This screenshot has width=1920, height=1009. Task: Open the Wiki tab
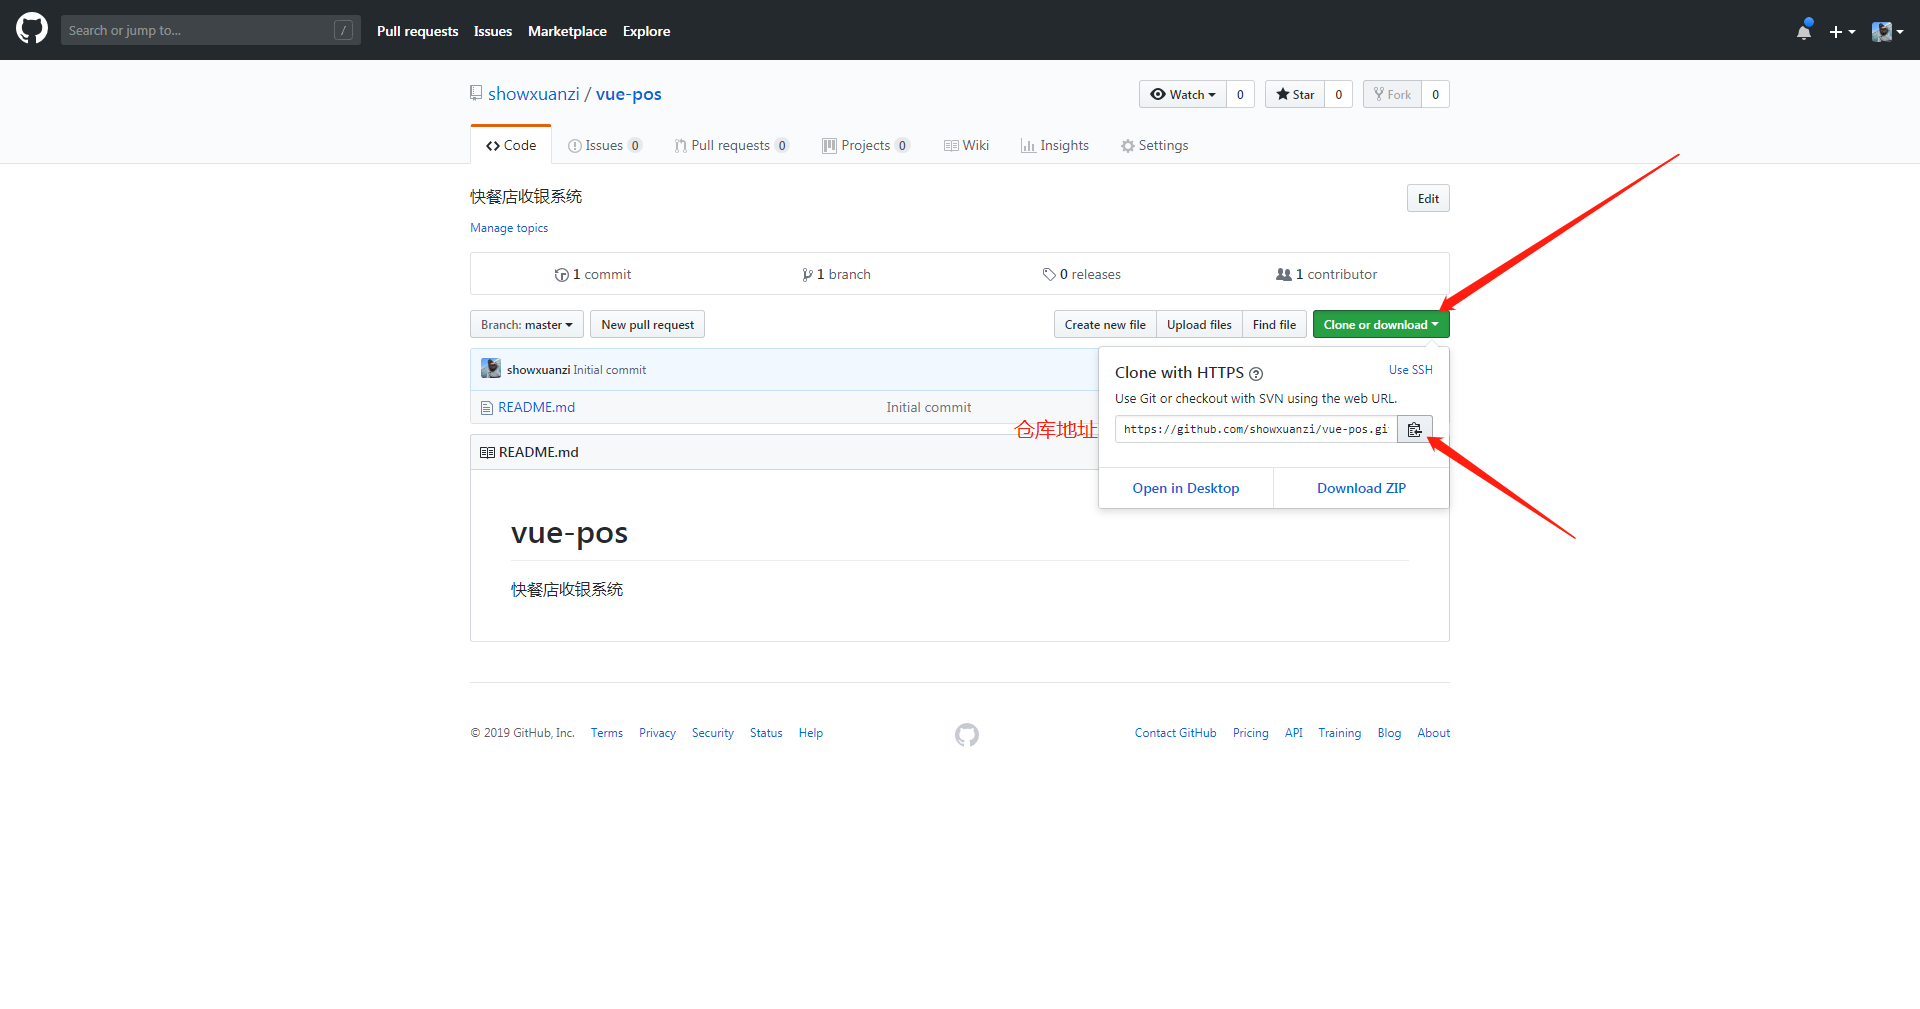click(x=966, y=145)
